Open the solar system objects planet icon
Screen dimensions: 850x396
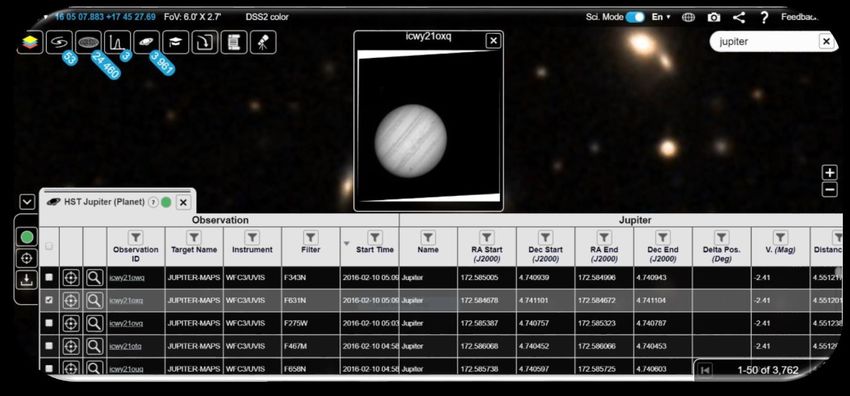coord(146,42)
